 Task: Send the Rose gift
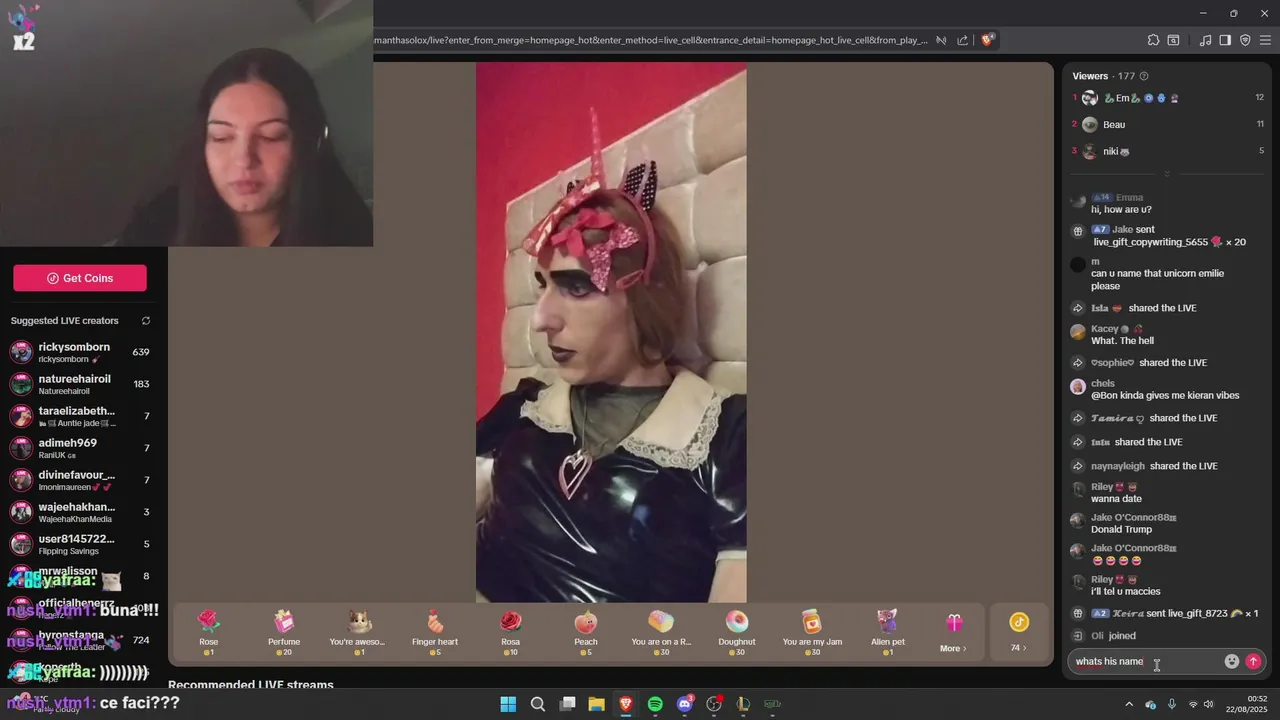208,632
